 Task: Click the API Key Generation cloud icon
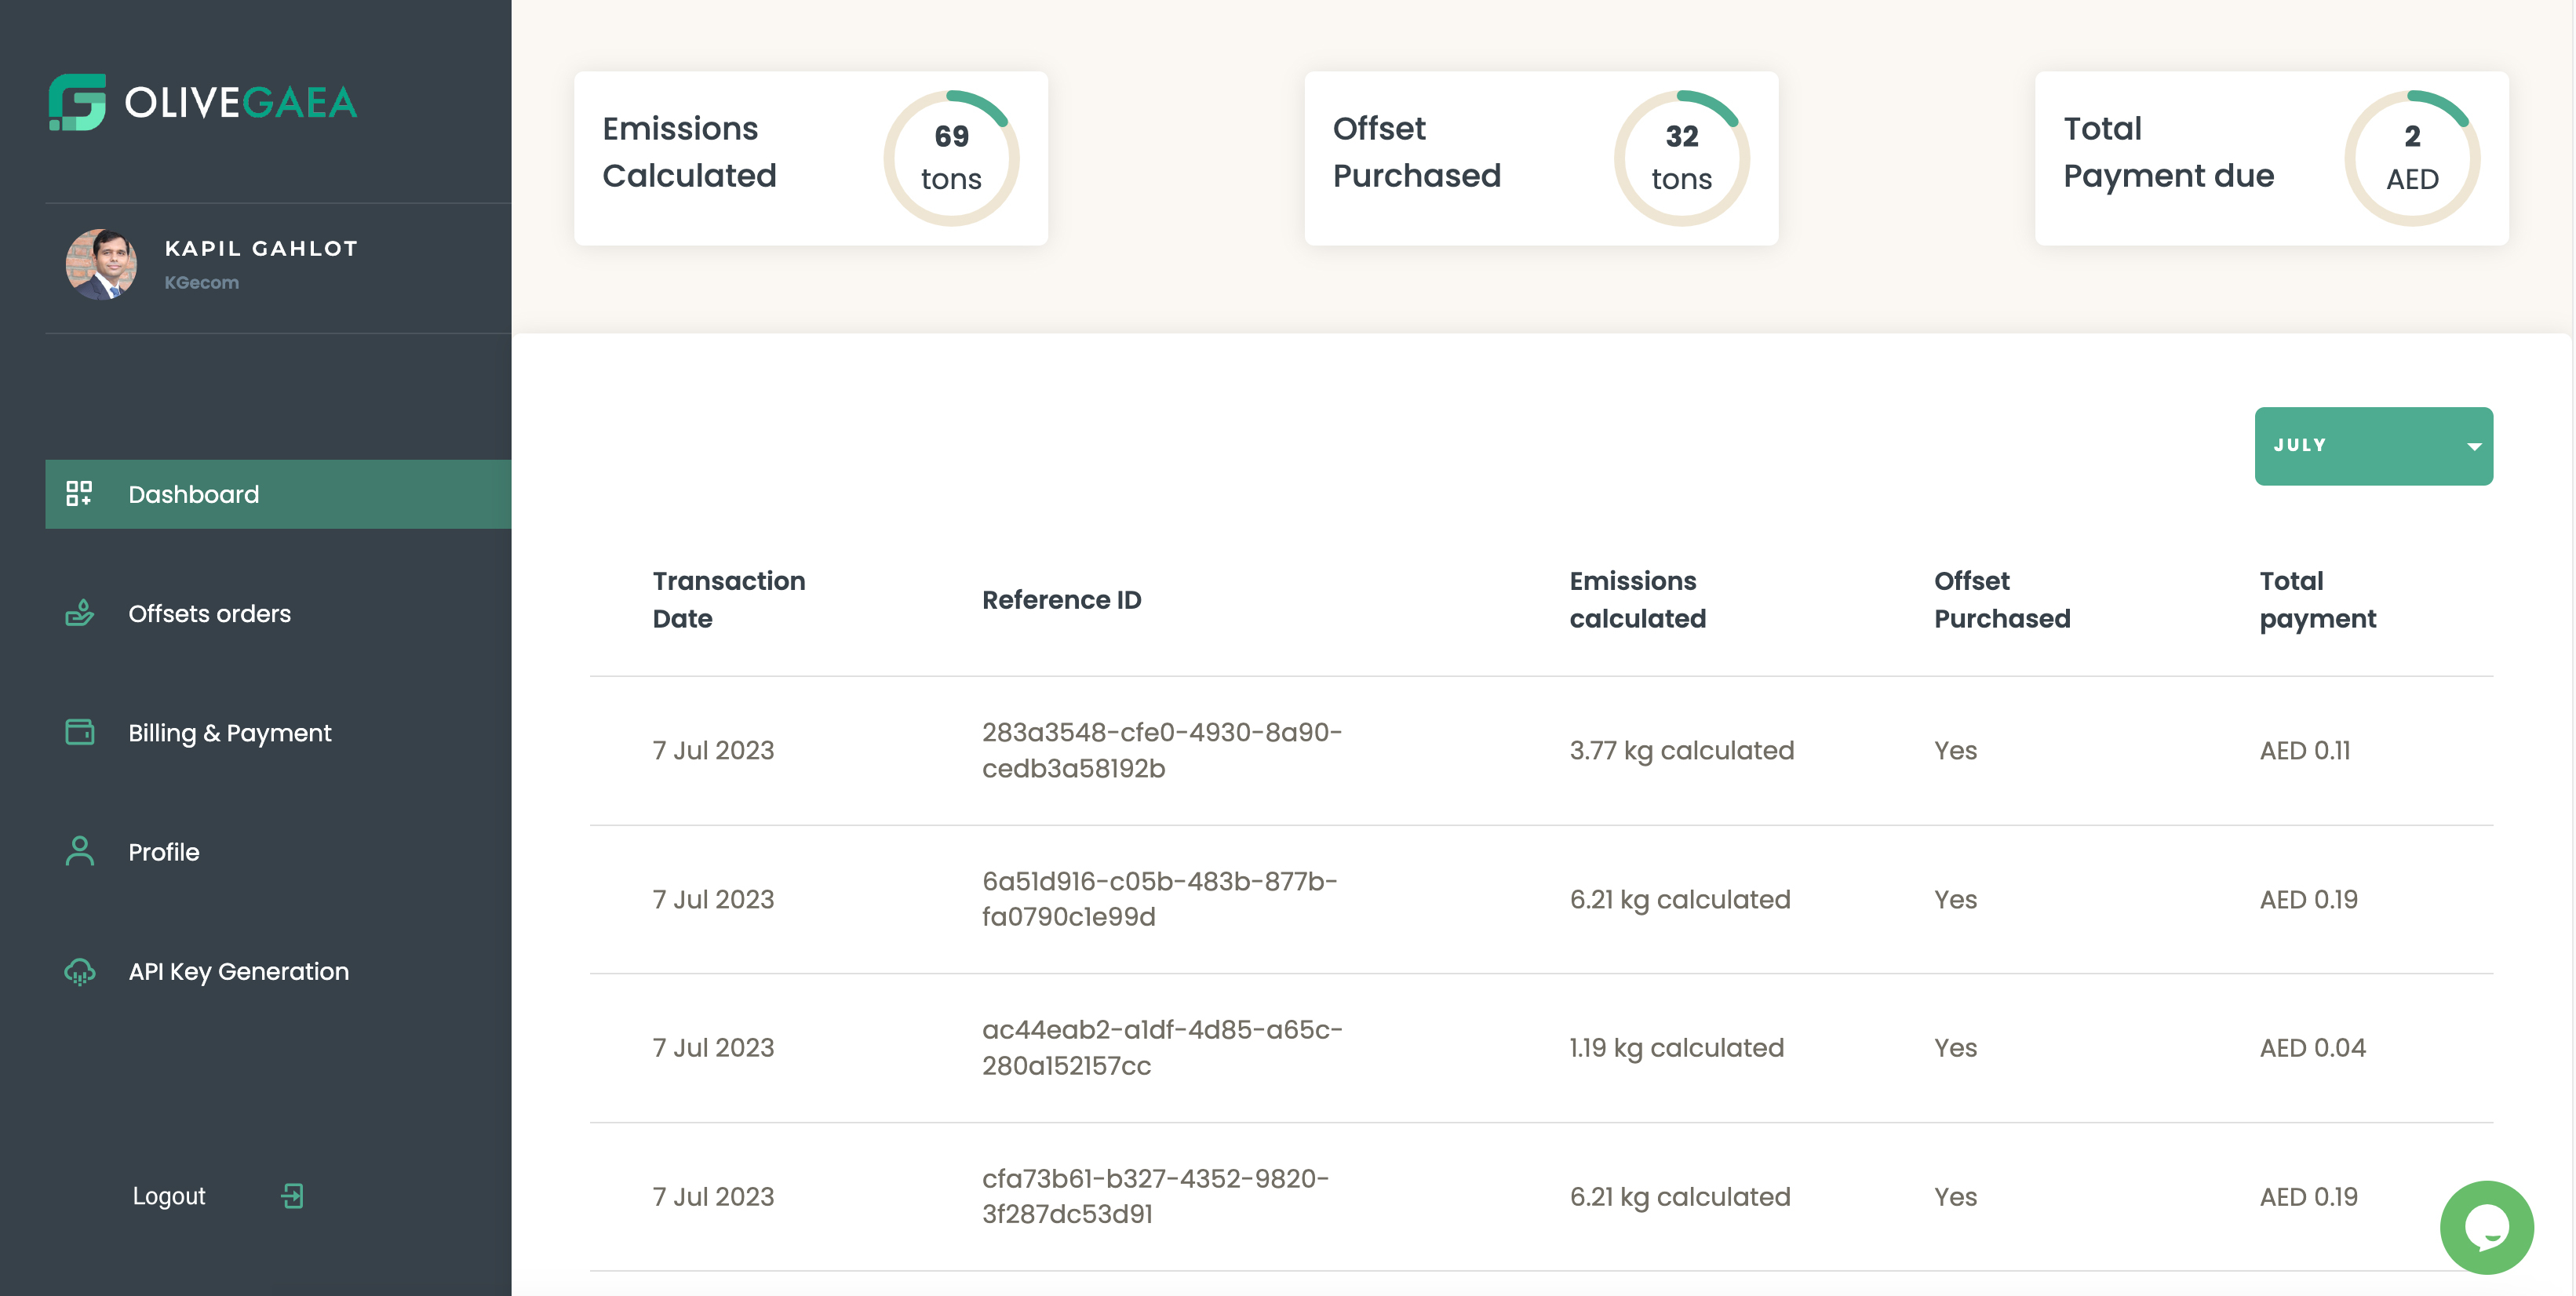79,971
